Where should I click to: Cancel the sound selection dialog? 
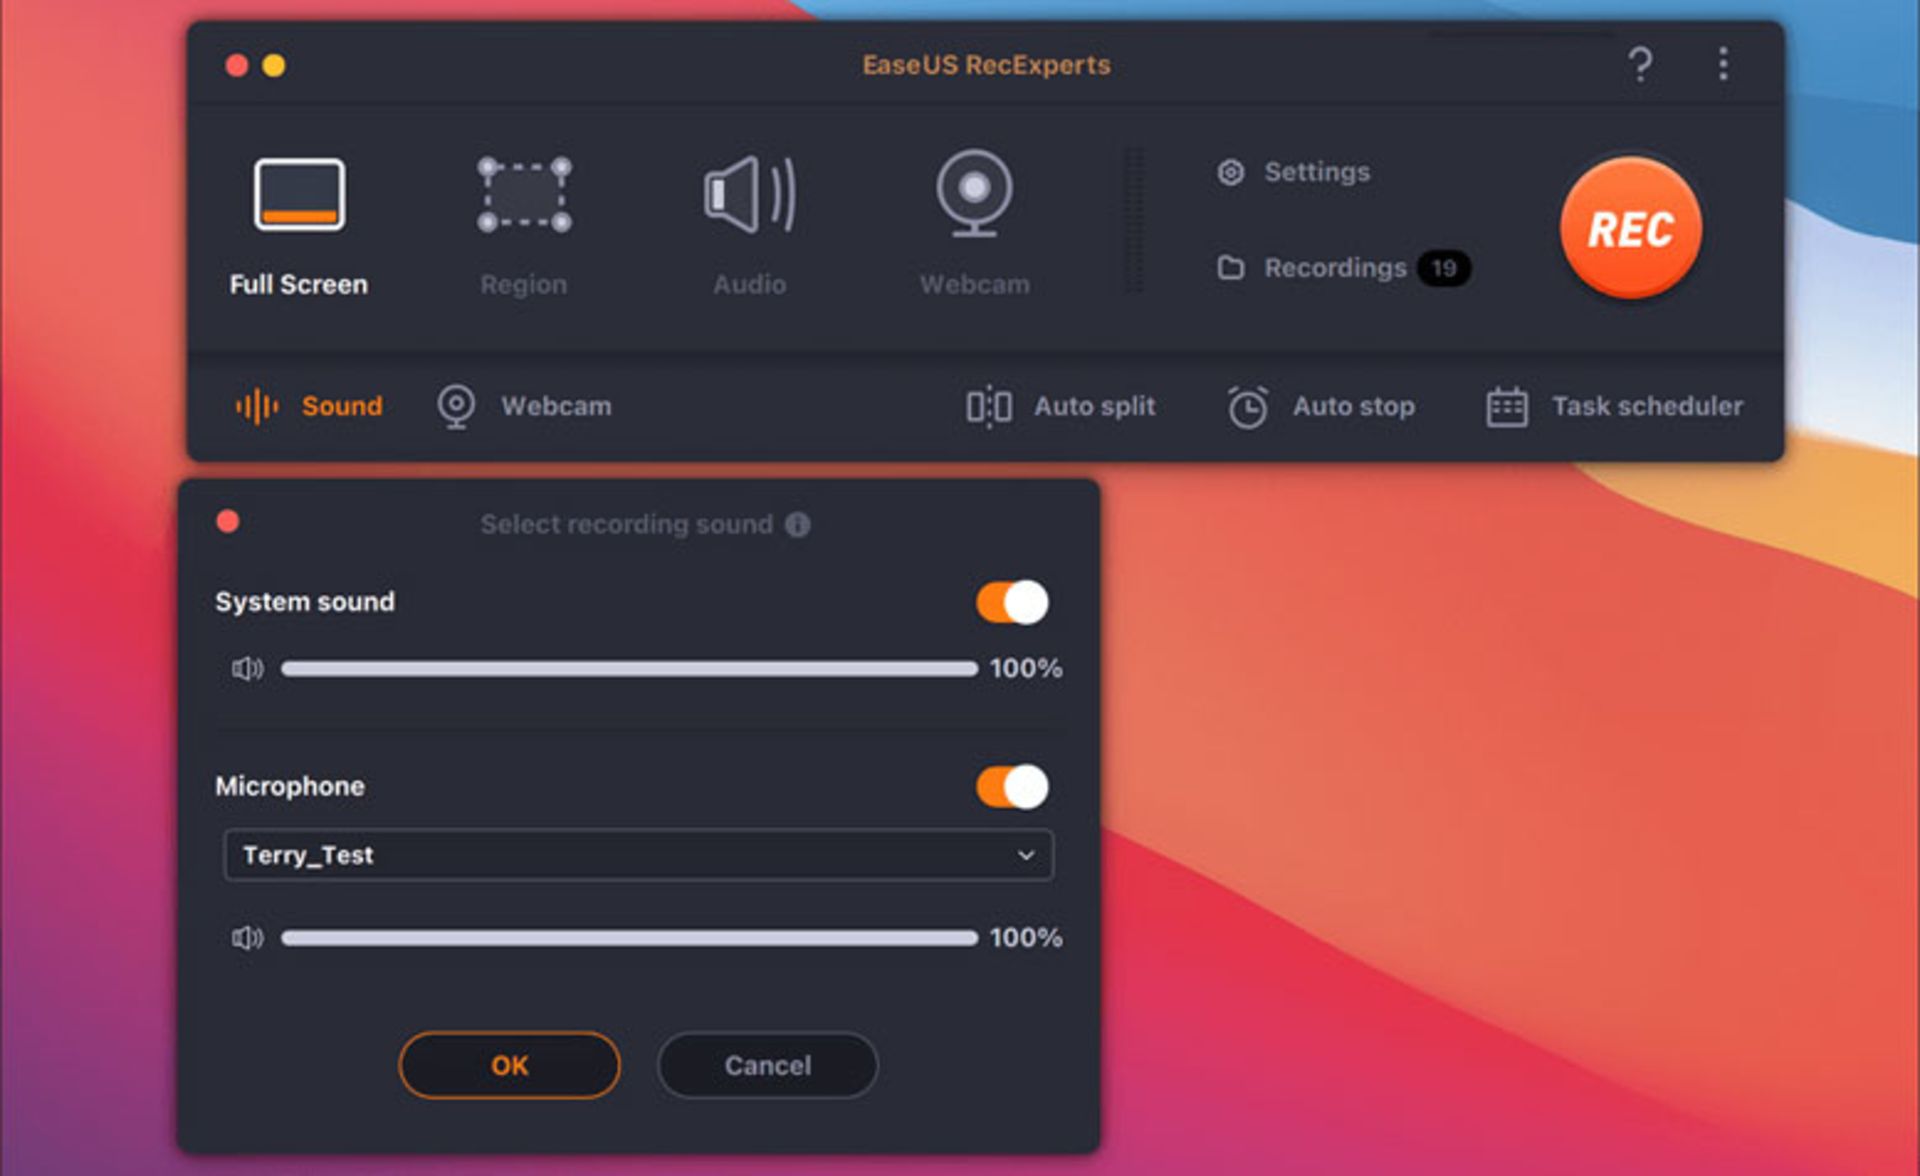pyautogui.click(x=767, y=1065)
